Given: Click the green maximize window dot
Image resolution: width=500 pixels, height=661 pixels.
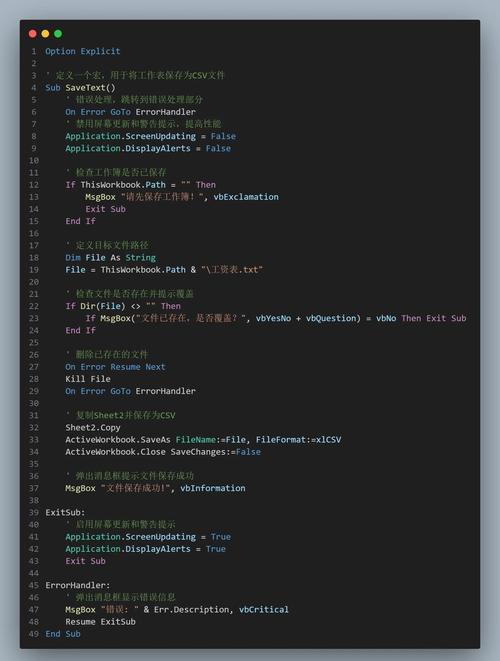Looking at the screenshot, I should pos(58,34).
